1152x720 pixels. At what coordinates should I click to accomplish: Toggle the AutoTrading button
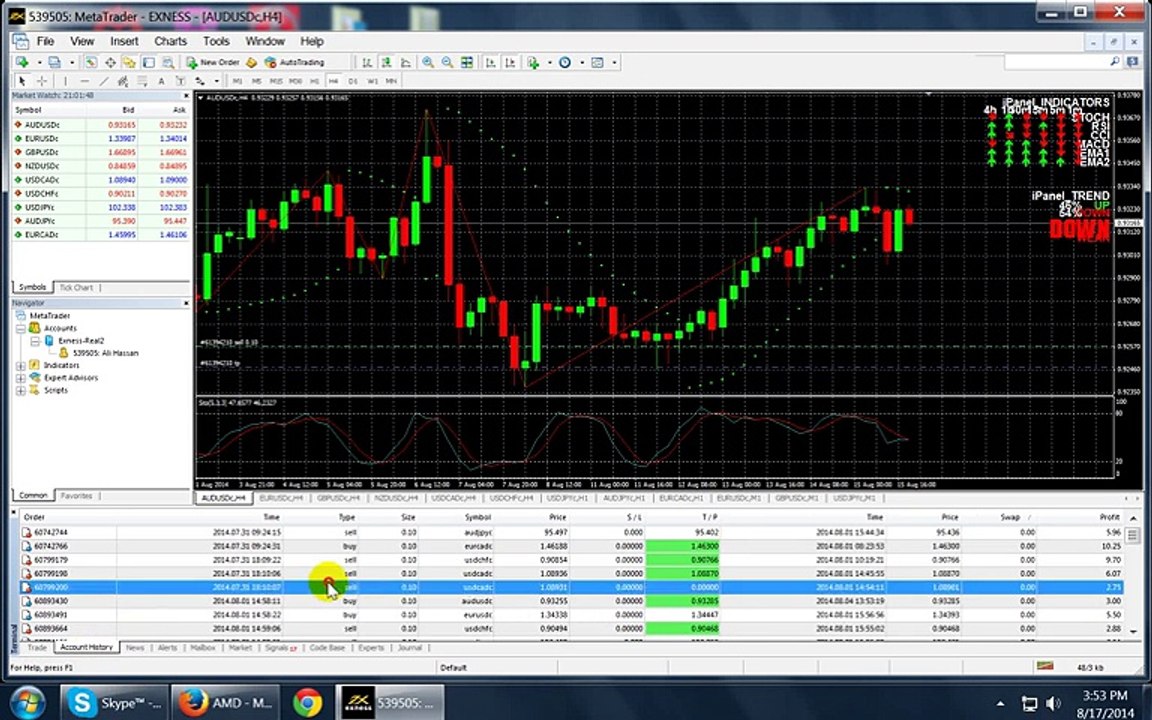point(294,62)
